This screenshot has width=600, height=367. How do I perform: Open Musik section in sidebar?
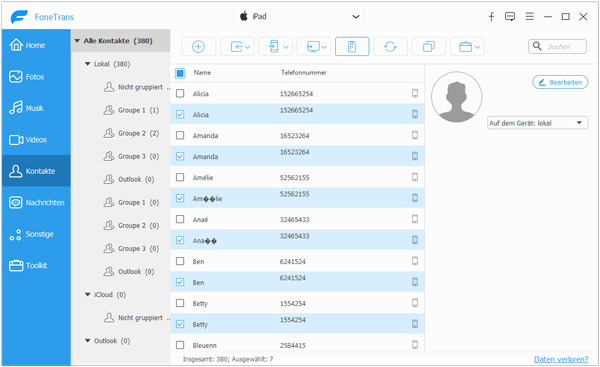[x=36, y=108]
